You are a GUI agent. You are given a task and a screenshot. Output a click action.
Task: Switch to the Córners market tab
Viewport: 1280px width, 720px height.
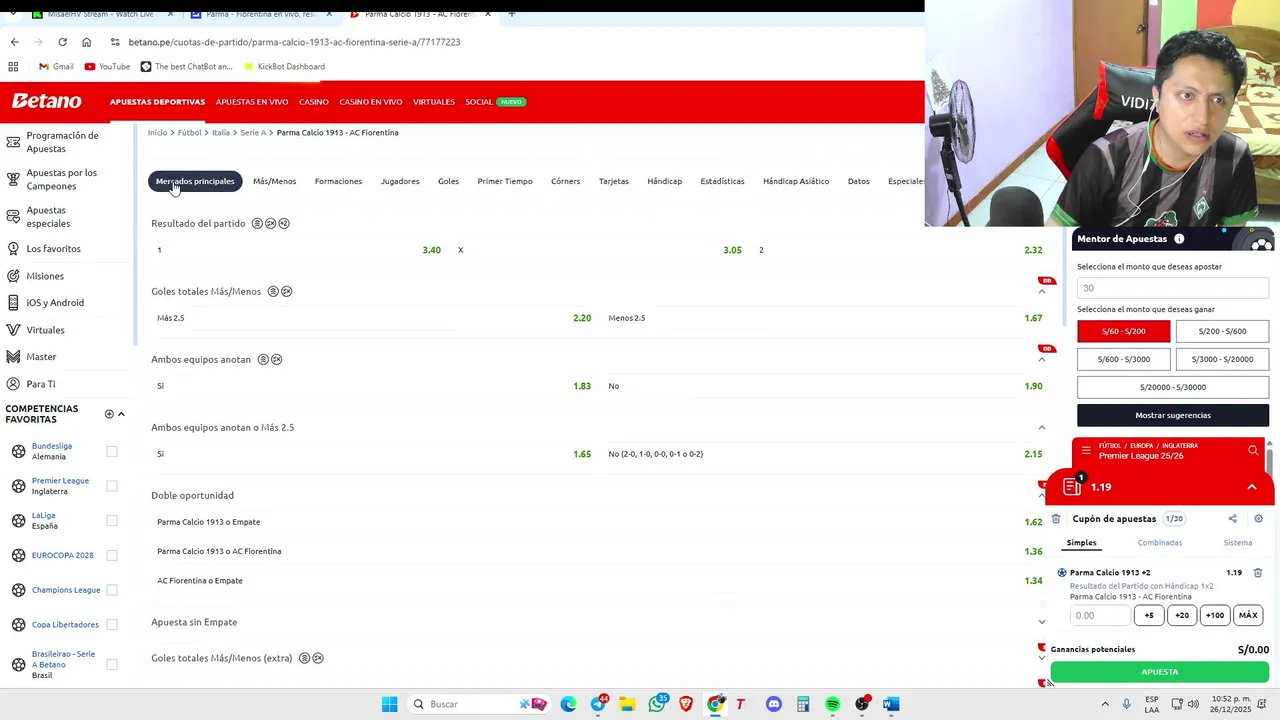point(565,181)
